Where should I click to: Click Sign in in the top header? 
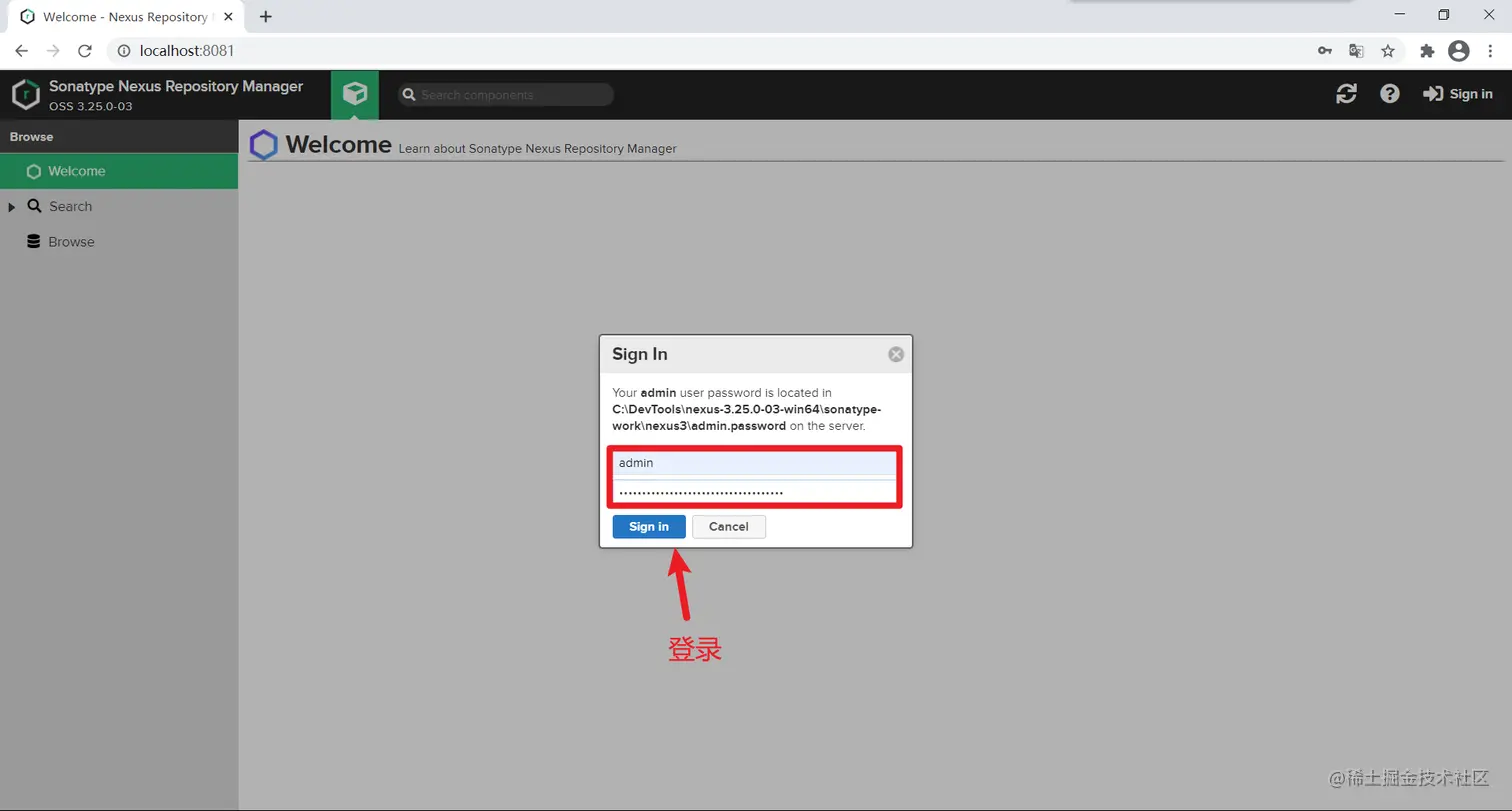1458,94
